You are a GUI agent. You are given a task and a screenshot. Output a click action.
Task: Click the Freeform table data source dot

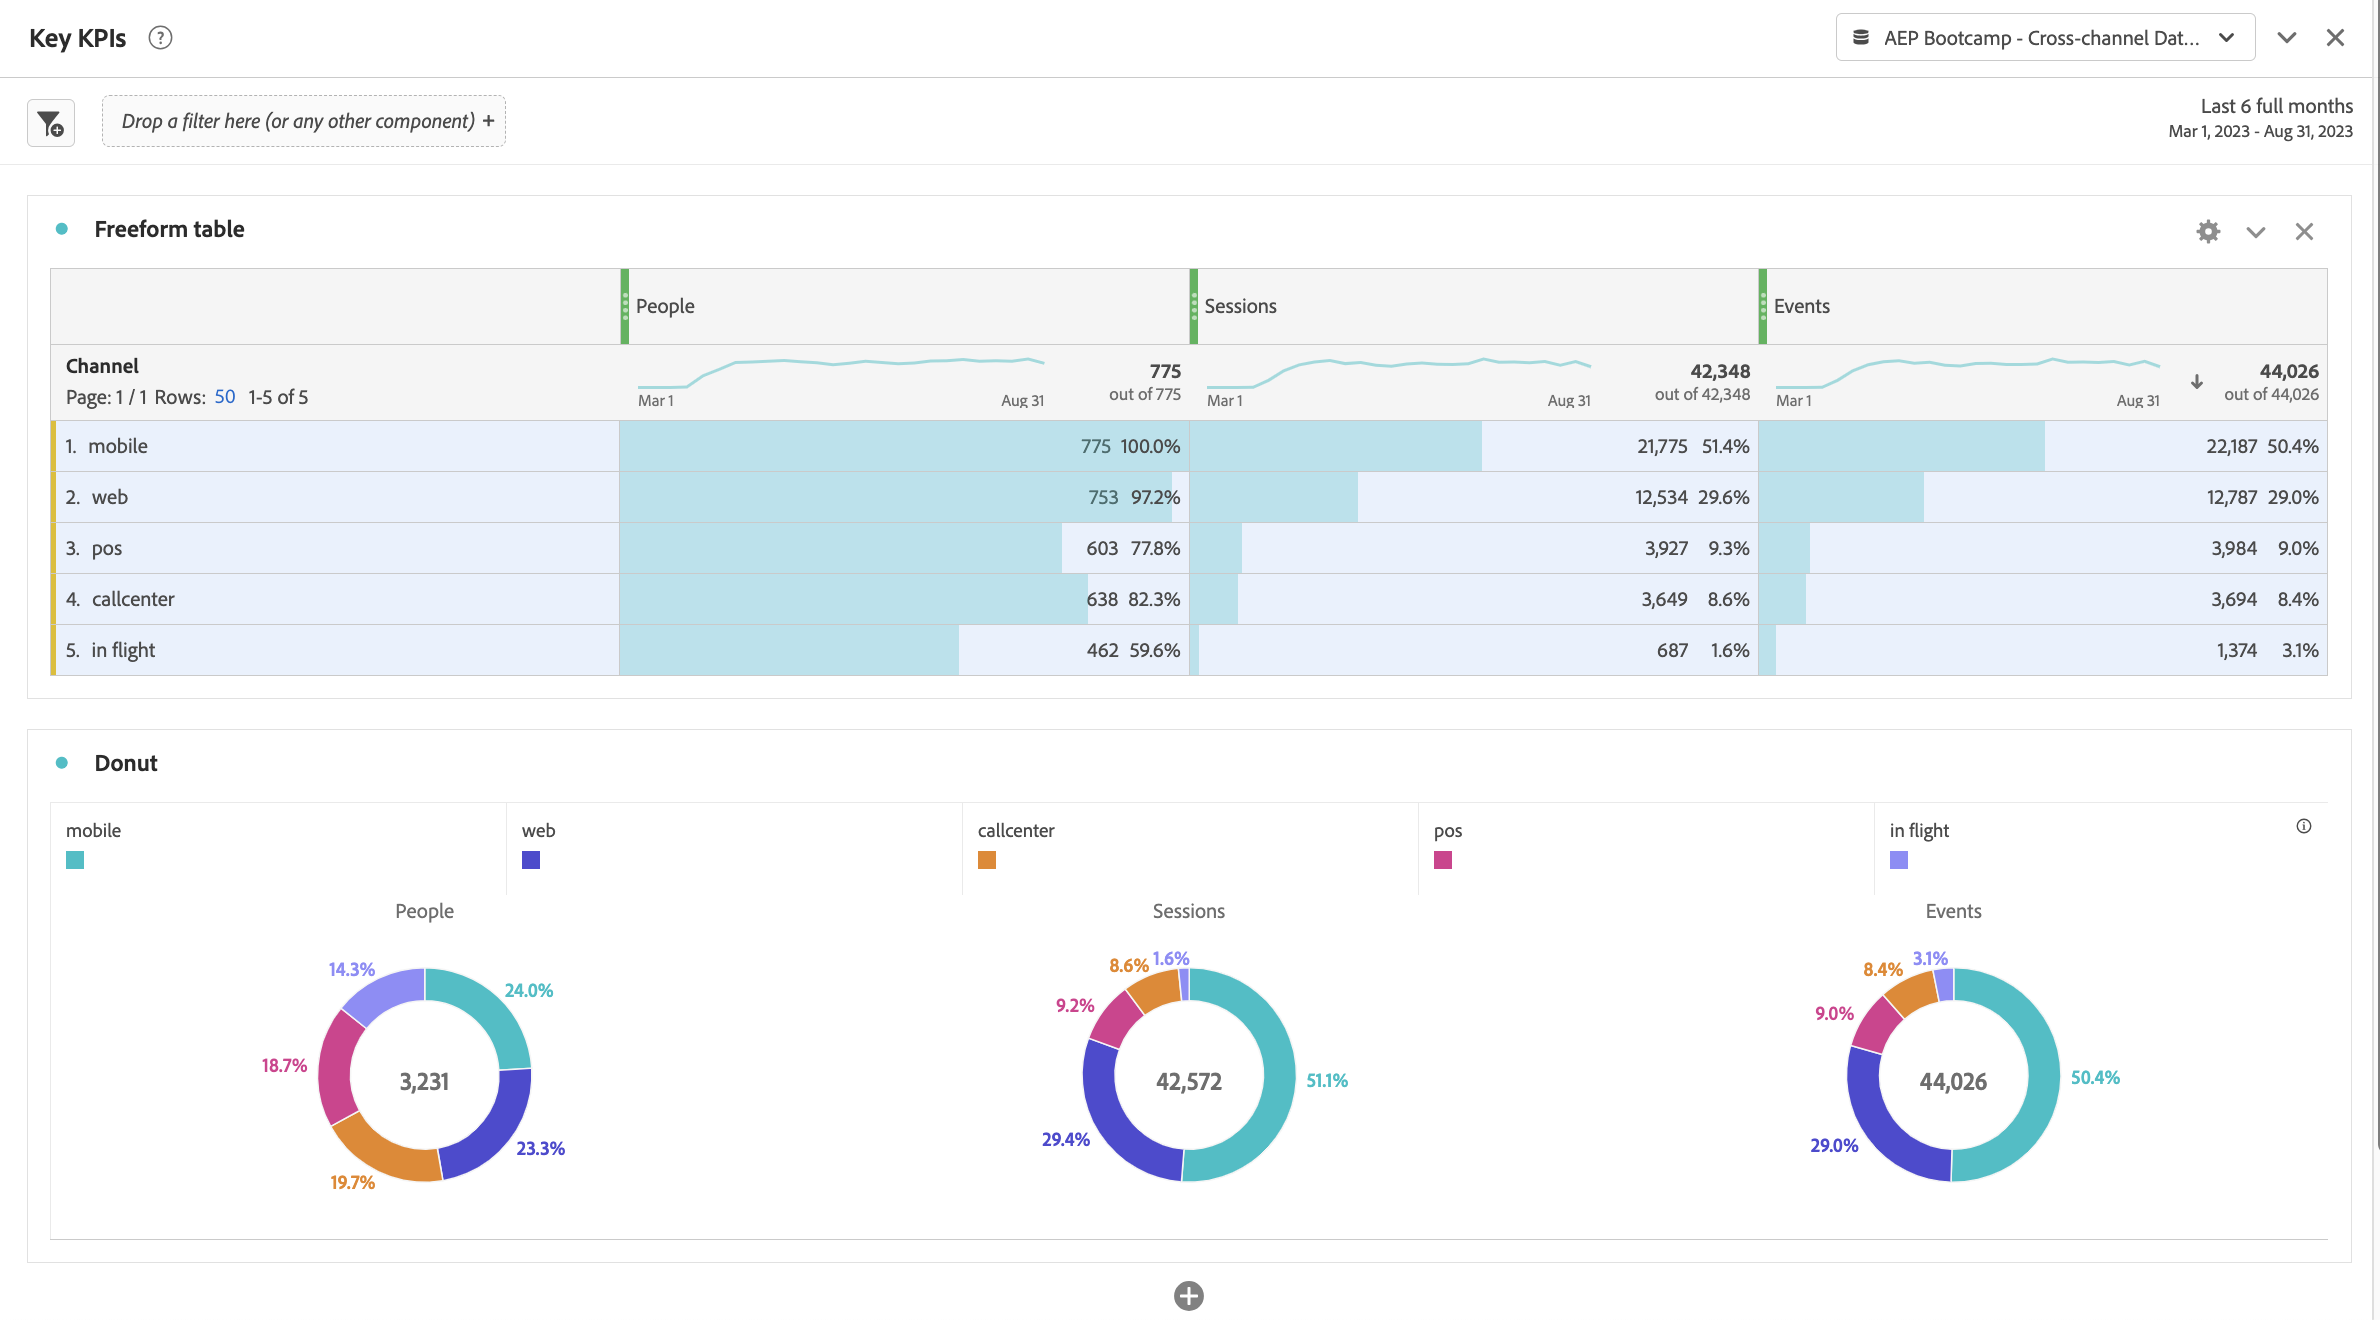[x=62, y=229]
